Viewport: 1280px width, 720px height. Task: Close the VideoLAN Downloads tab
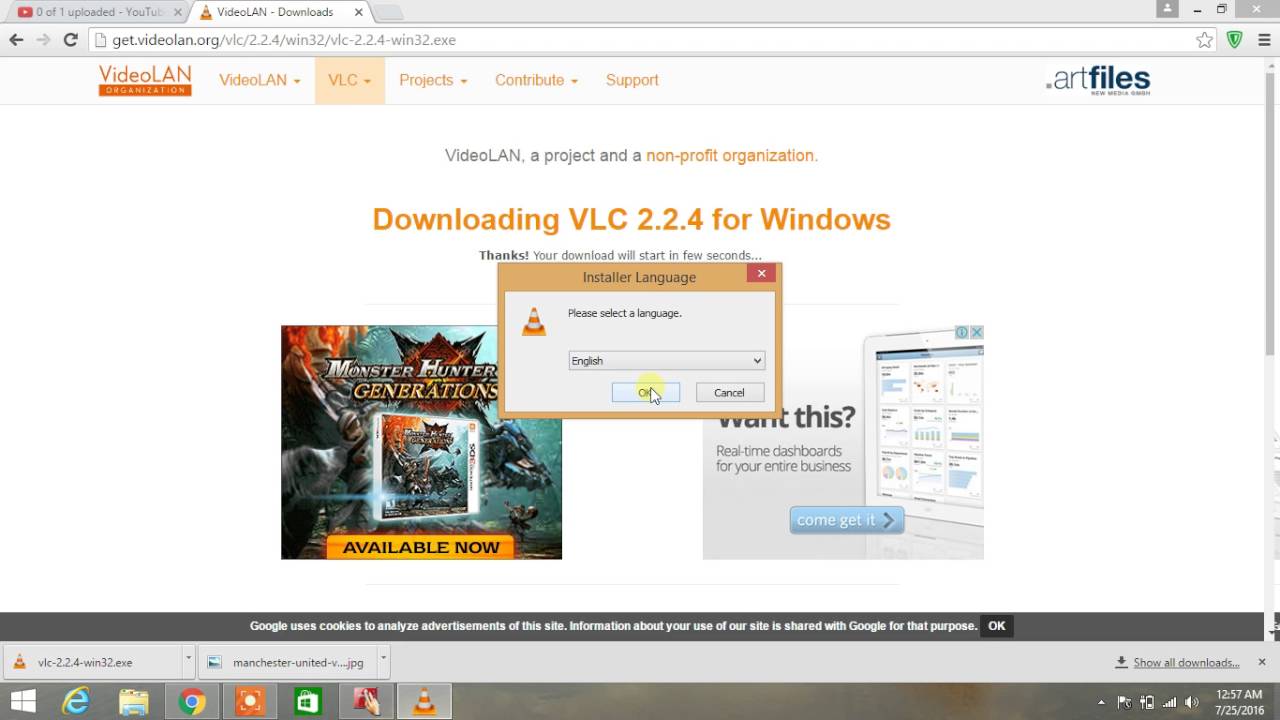[x=359, y=12]
